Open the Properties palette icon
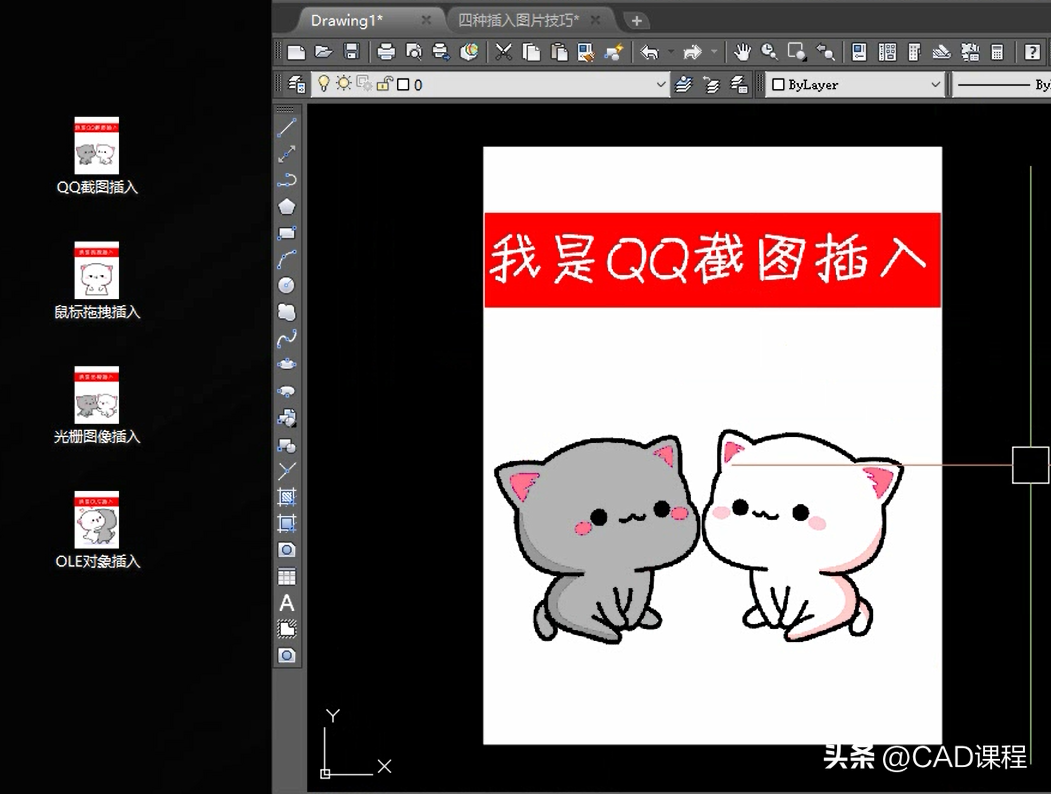1051x794 pixels. [859, 52]
